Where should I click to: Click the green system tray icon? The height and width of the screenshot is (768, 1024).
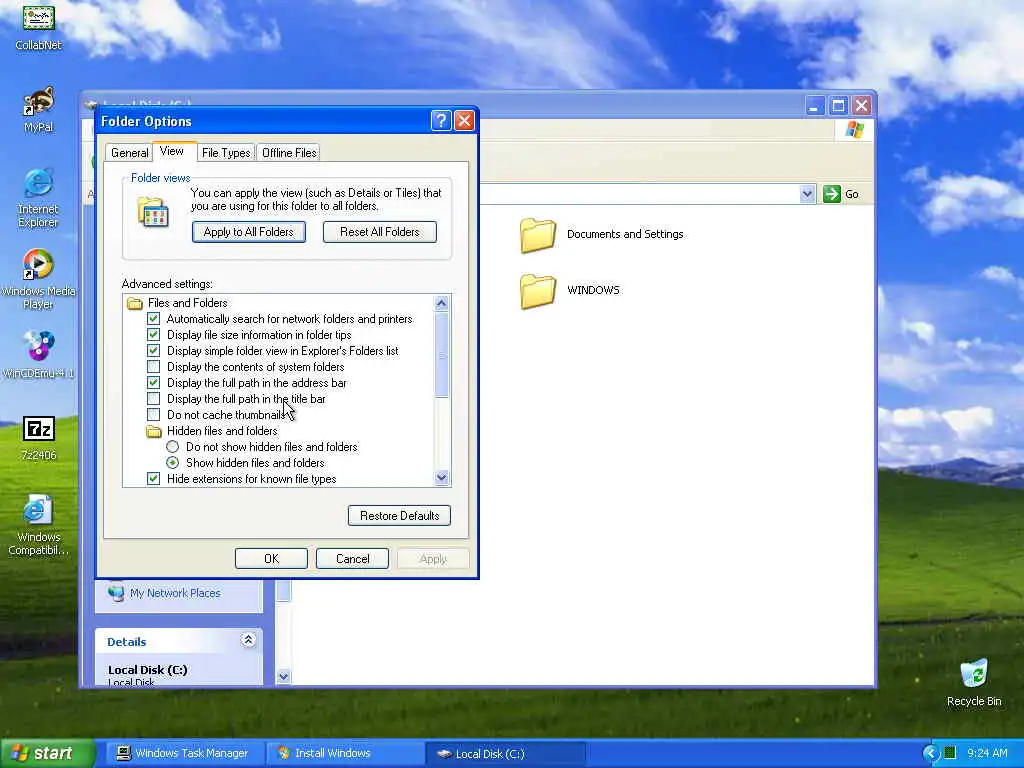pos(950,753)
